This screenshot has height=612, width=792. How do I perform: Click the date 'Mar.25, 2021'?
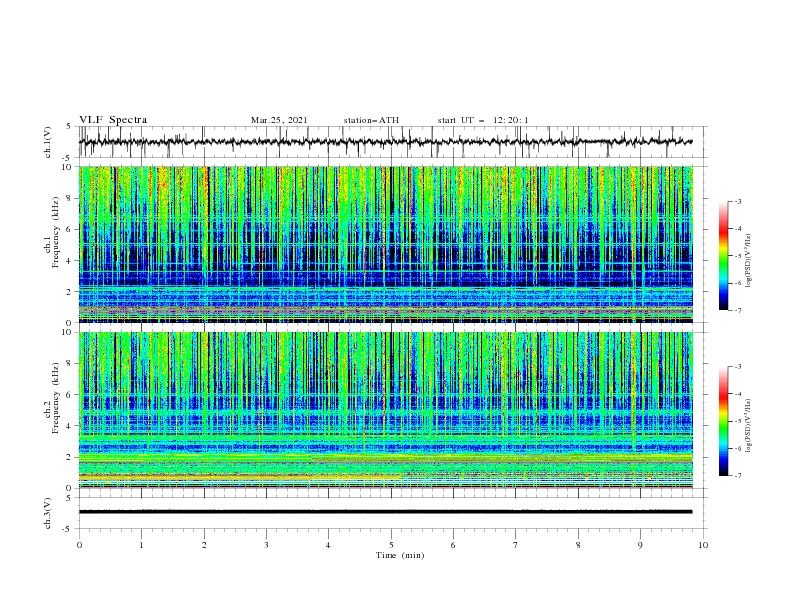[x=279, y=120]
